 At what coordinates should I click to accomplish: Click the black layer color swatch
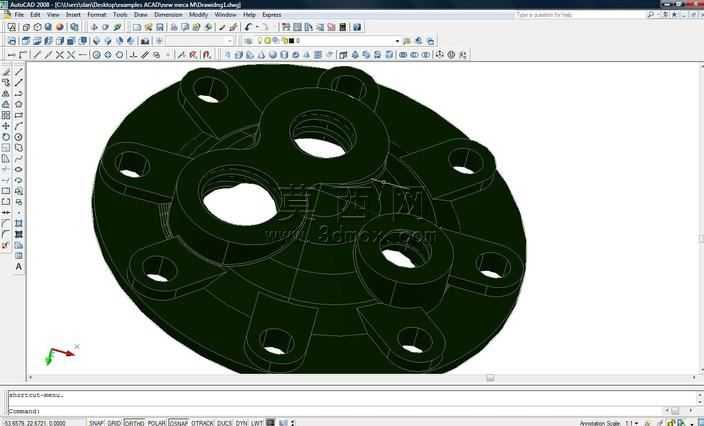[x=291, y=41]
